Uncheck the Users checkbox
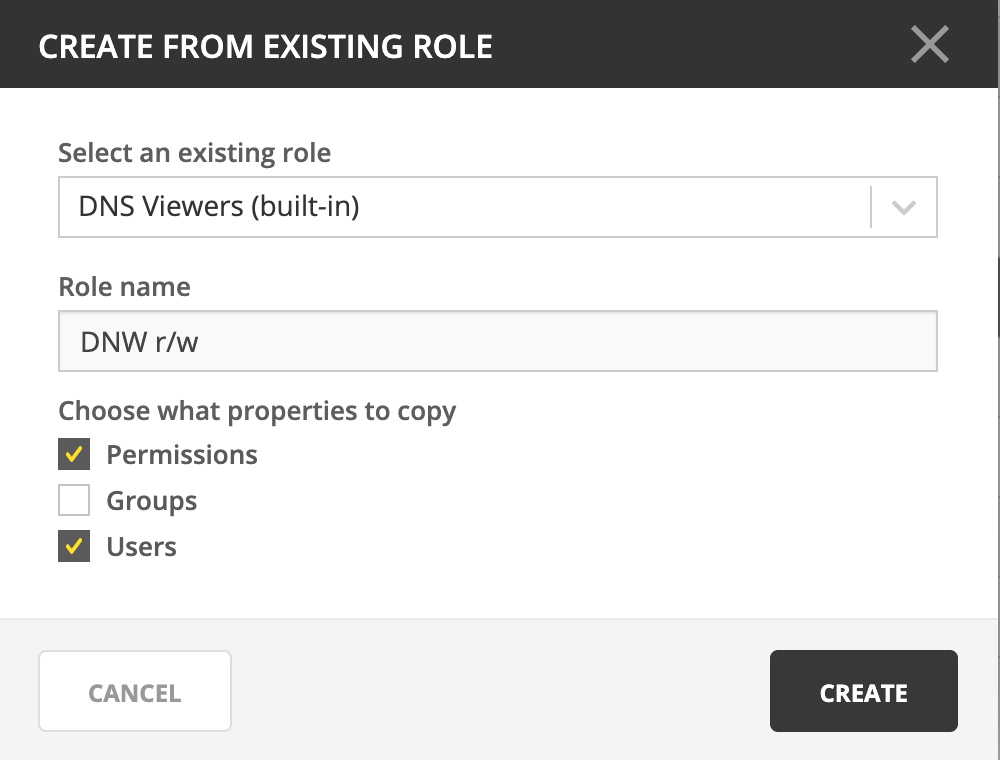This screenshot has height=760, width=1000. (x=74, y=547)
